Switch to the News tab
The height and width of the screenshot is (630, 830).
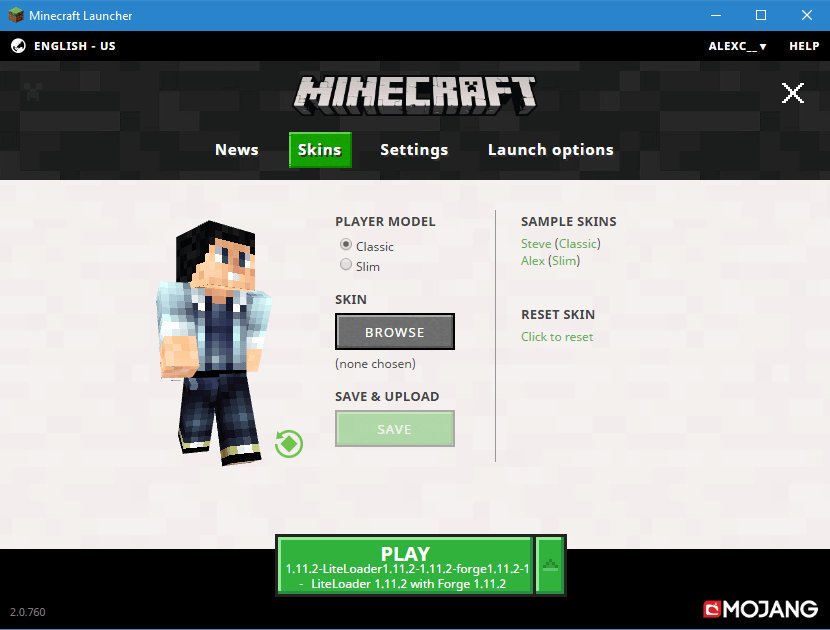pos(237,150)
